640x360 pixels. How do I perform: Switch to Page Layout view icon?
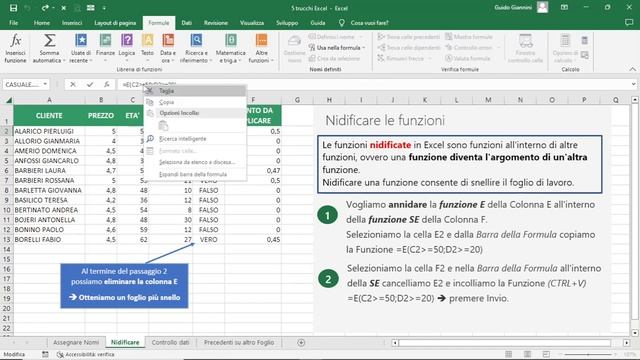click(x=527, y=354)
